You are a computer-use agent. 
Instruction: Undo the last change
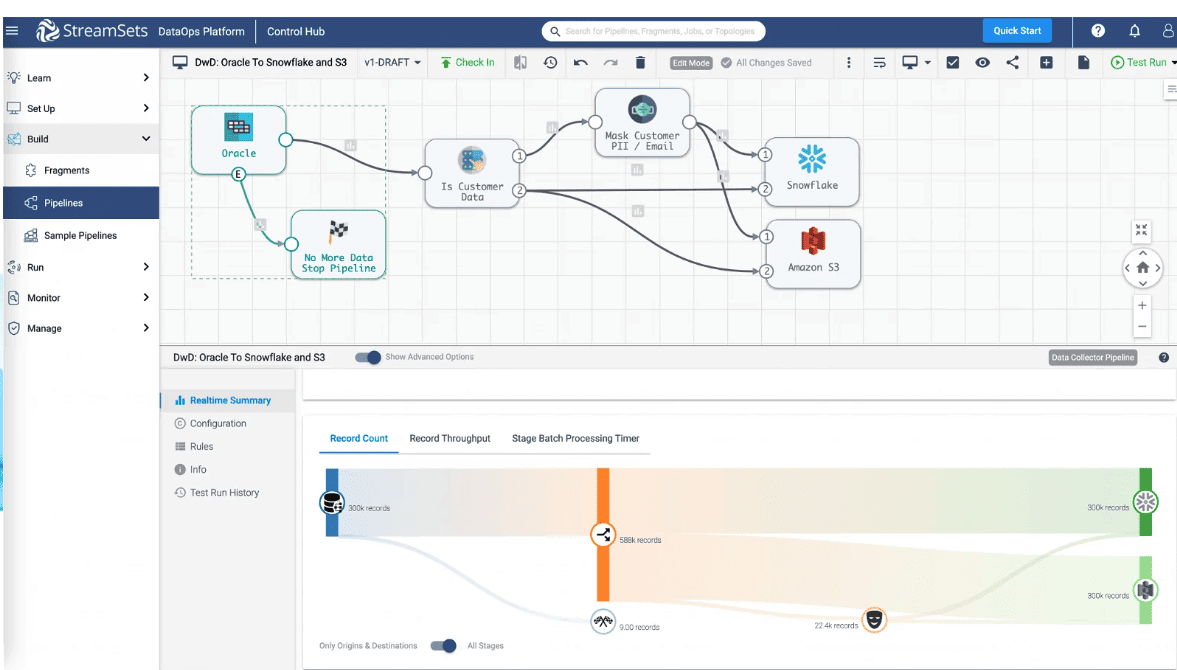(x=581, y=62)
